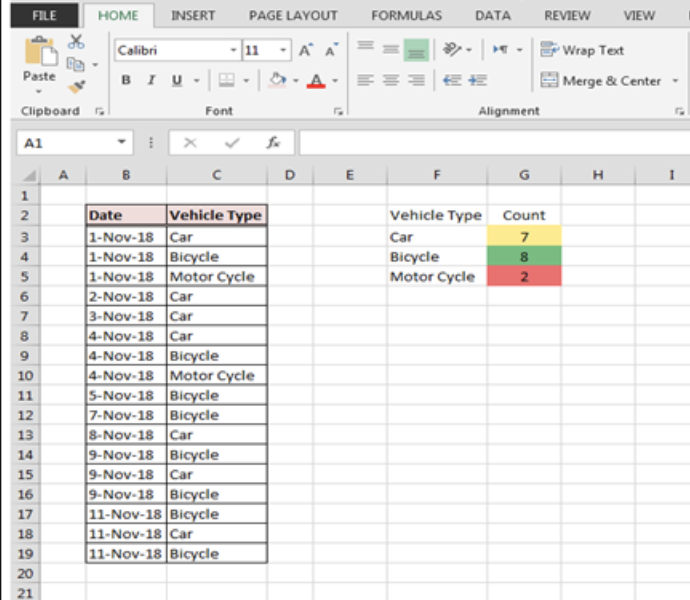Select the red Motor Cycle count cell
Viewport: 690px width, 600px height.
(x=524, y=276)
